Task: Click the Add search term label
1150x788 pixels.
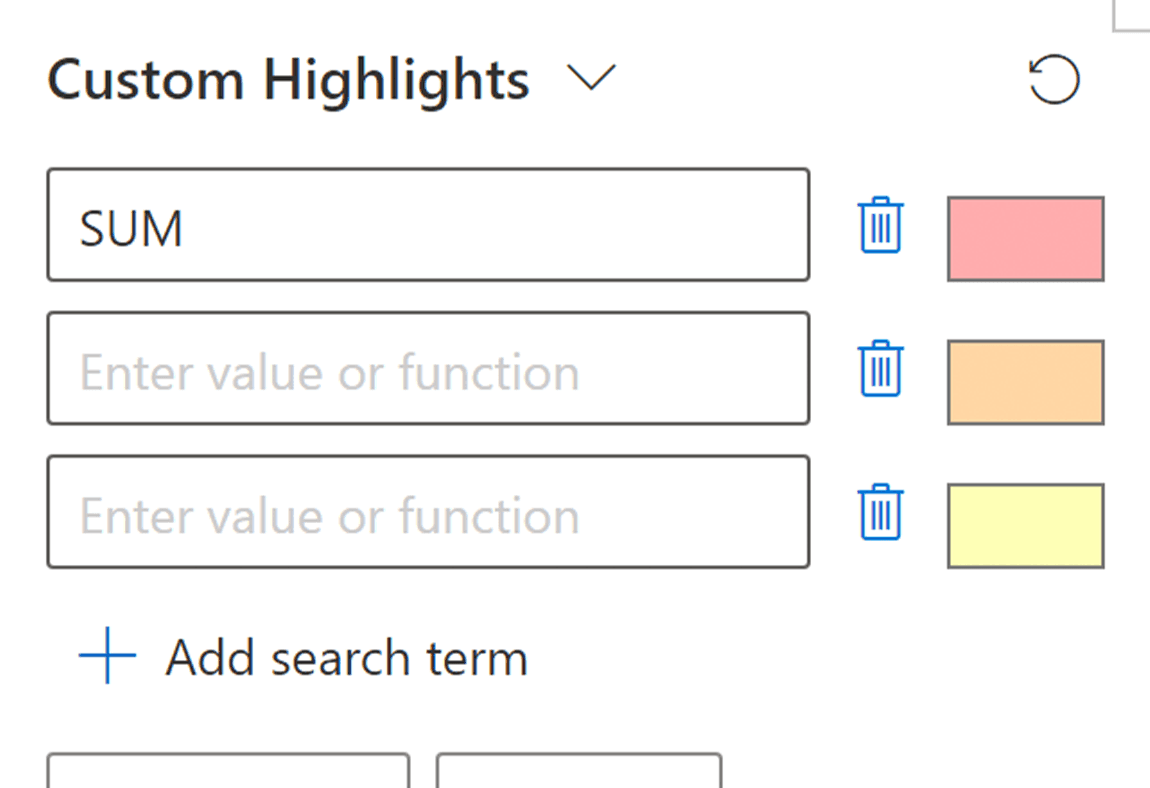Action: (x=346, y=658)
